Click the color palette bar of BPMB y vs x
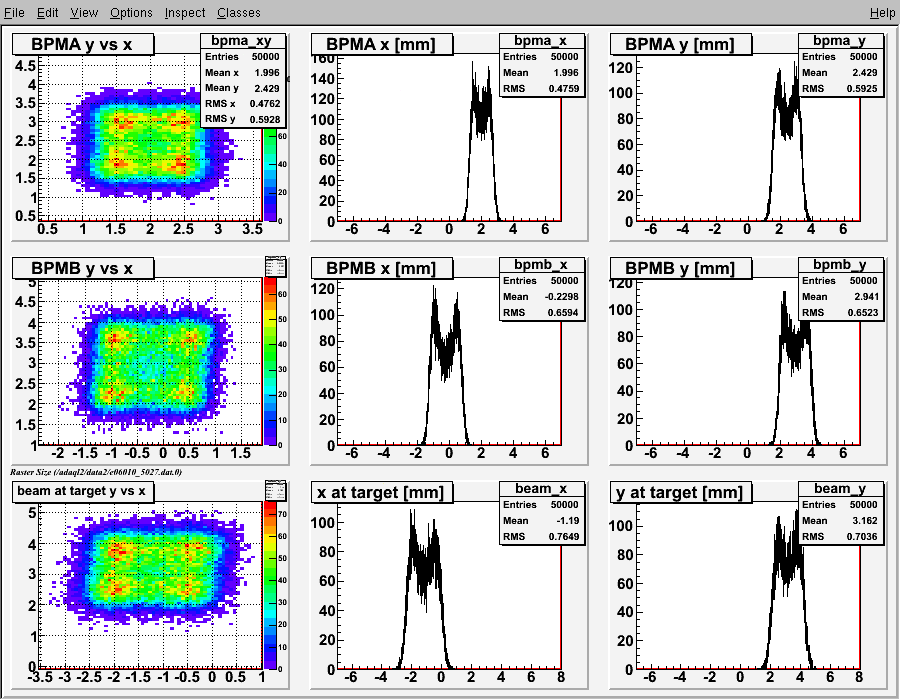 pos(270,361)
